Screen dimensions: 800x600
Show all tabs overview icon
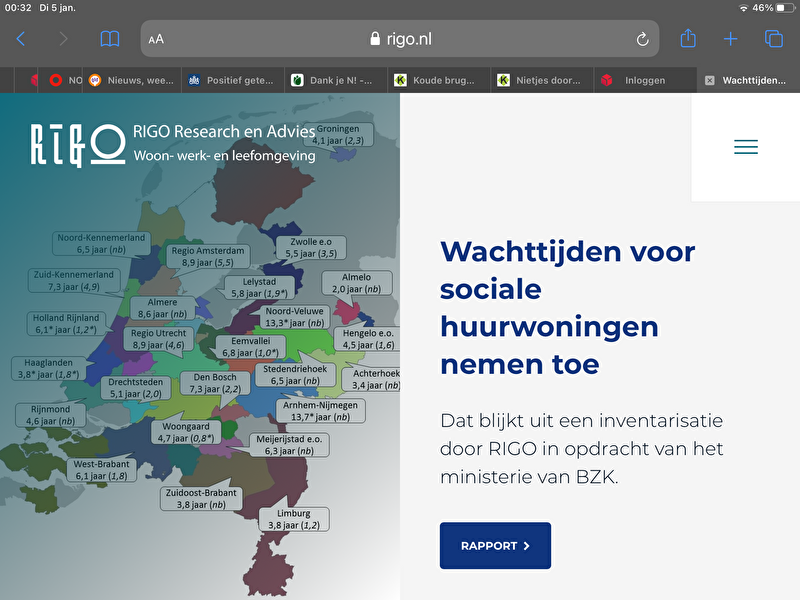773,39
